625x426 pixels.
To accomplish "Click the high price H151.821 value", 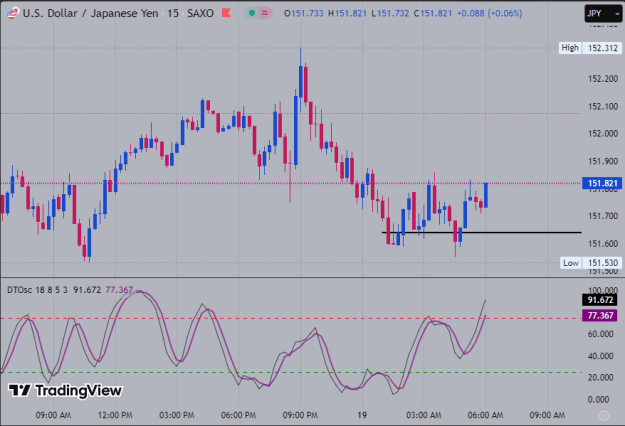I will 347,13.
